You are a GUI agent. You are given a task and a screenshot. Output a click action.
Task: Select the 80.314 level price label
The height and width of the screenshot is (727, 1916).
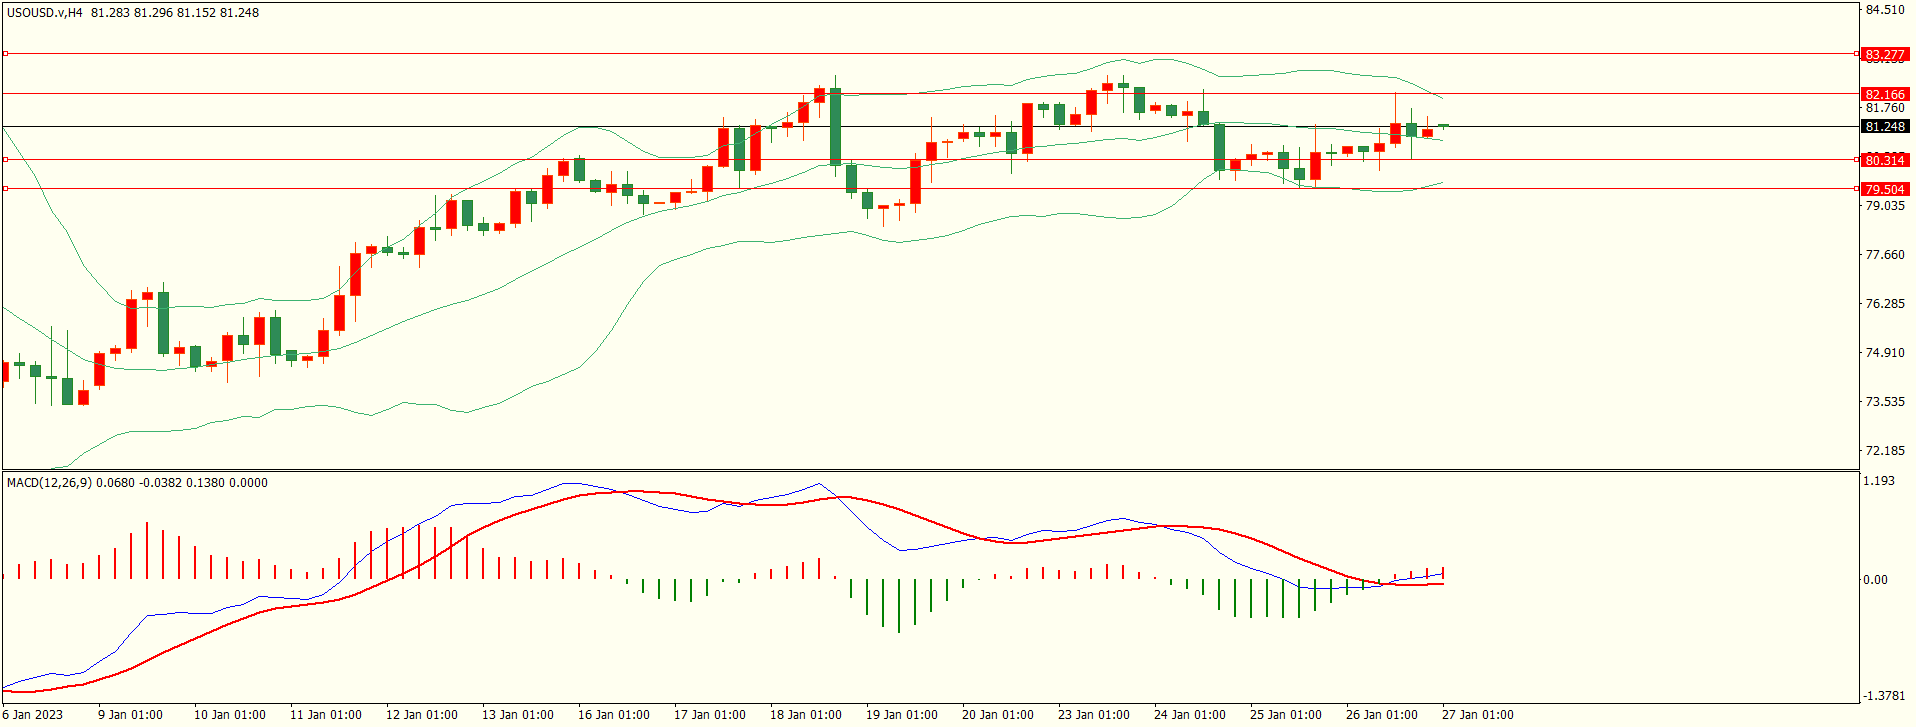[1885, 160]
